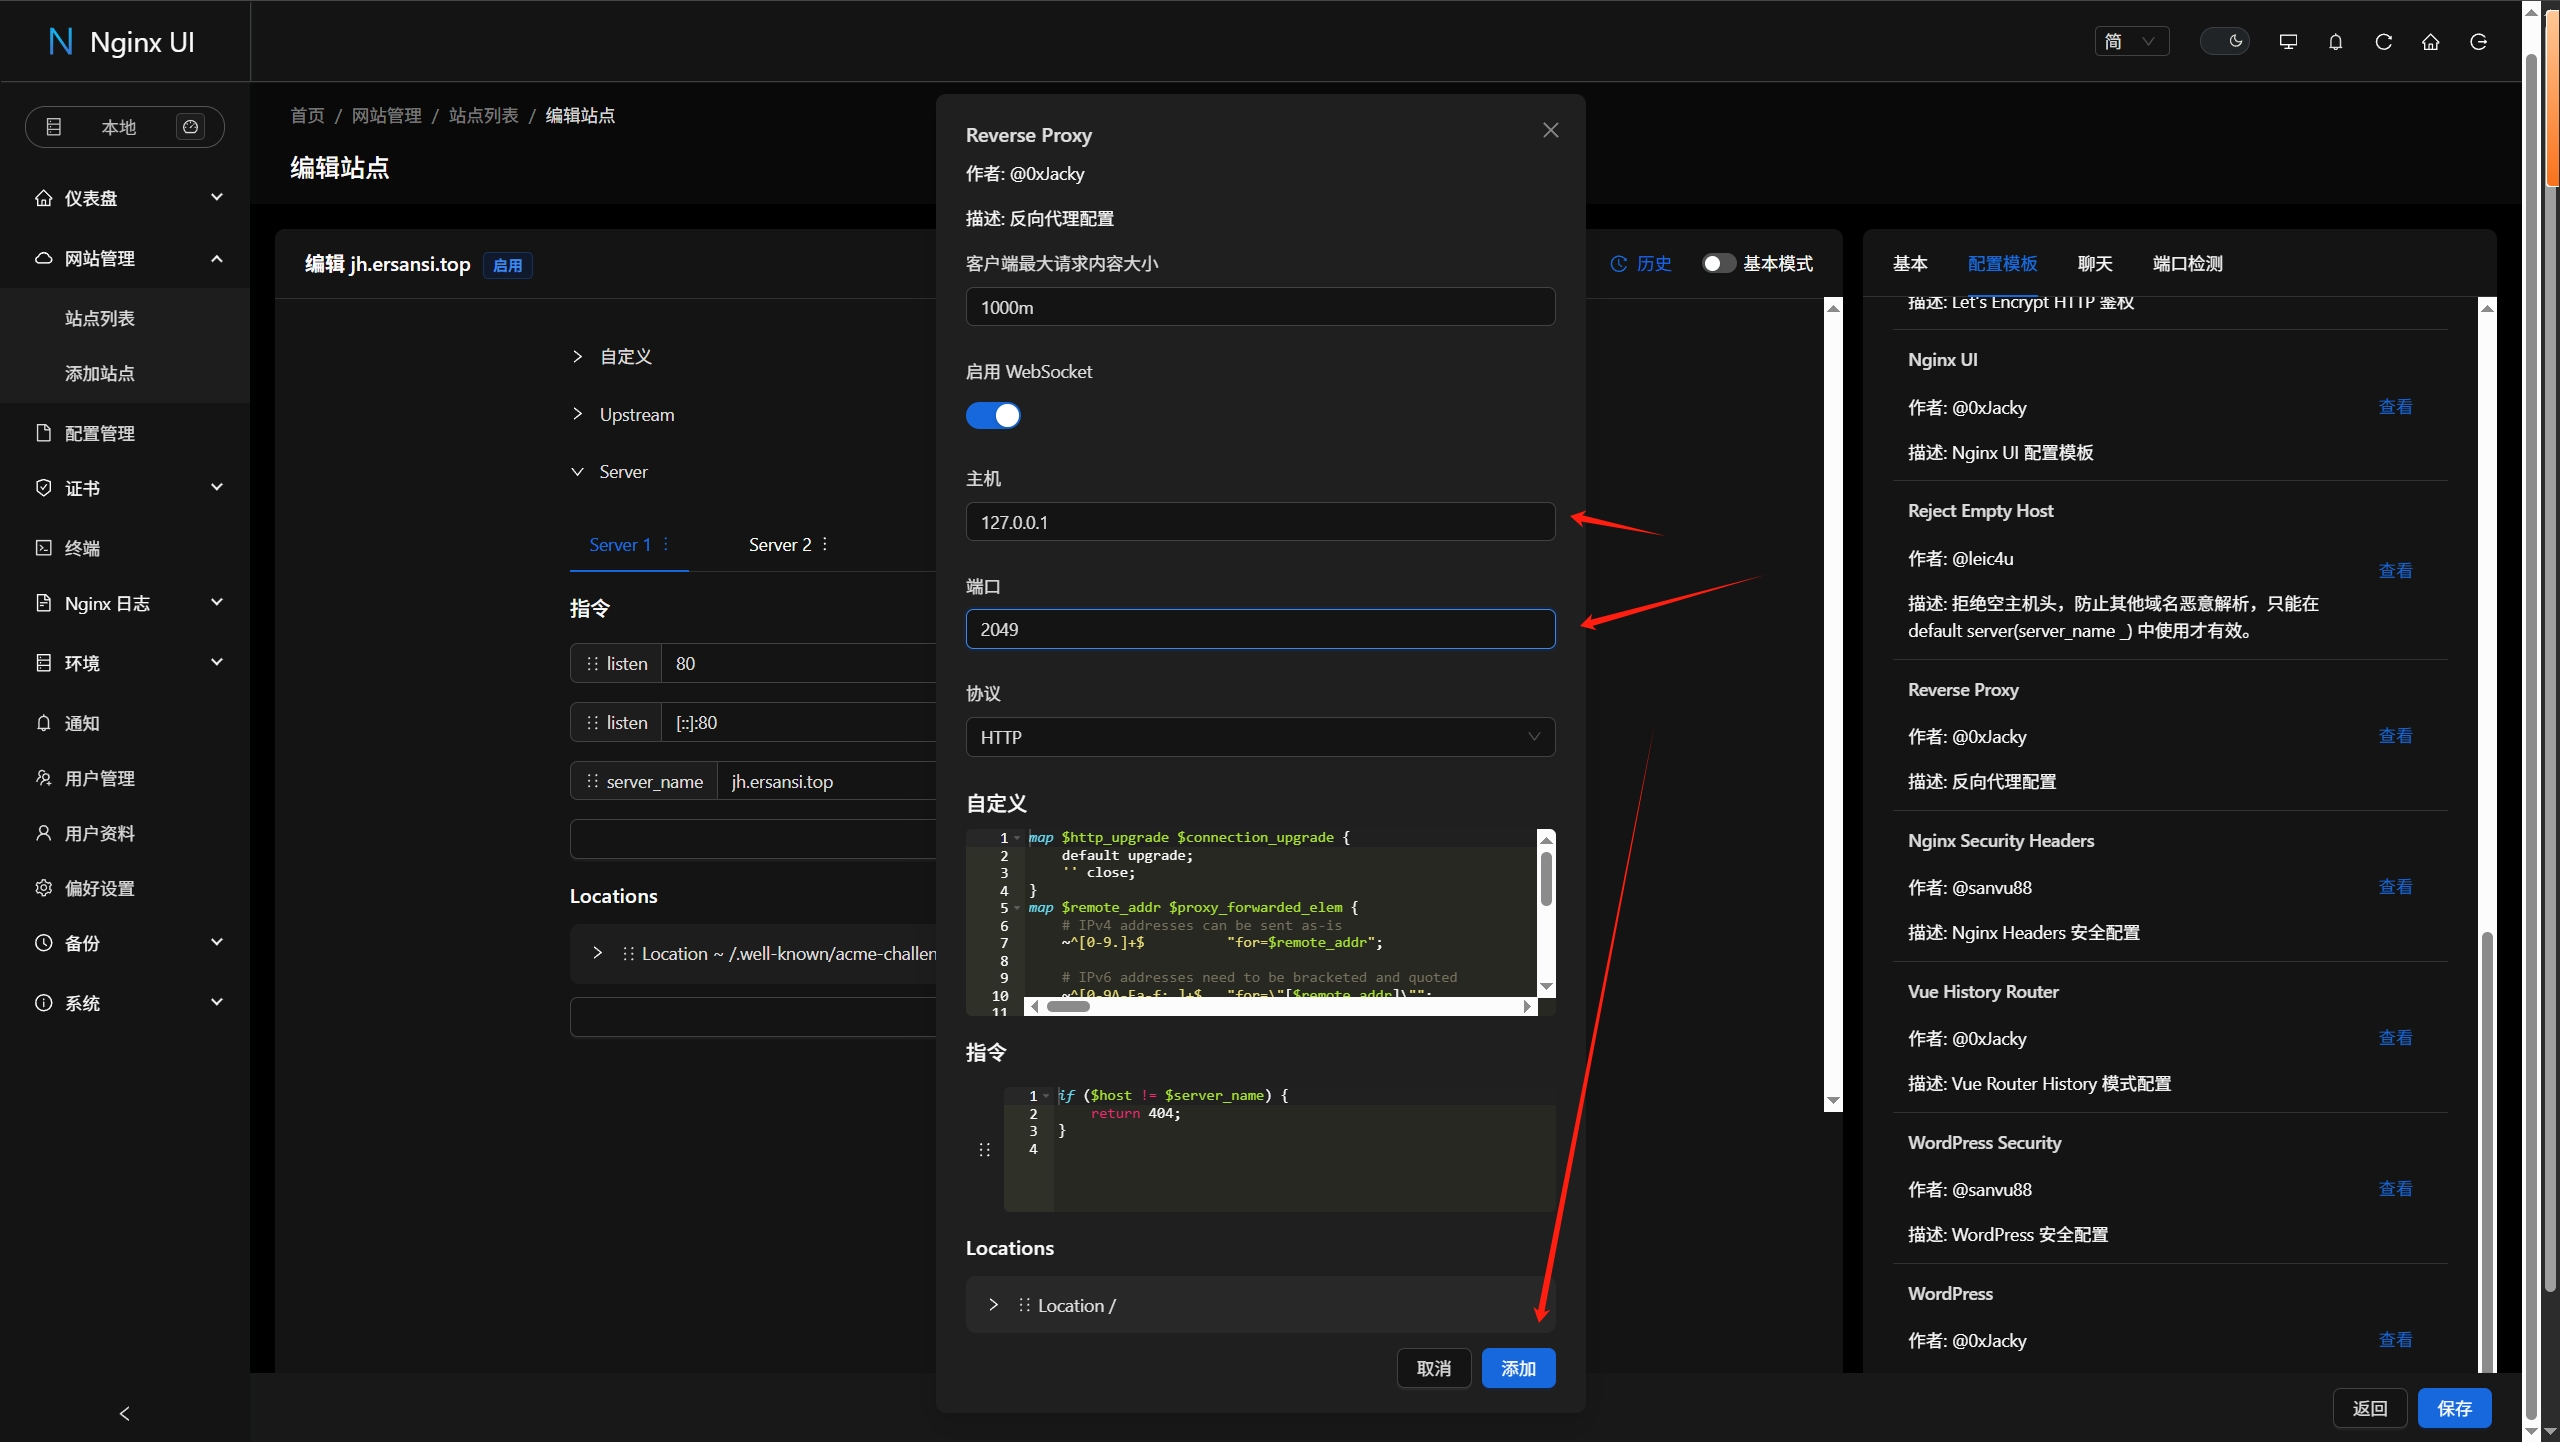
Task: Click the 取消 button
Action: pos(1433,1368)
